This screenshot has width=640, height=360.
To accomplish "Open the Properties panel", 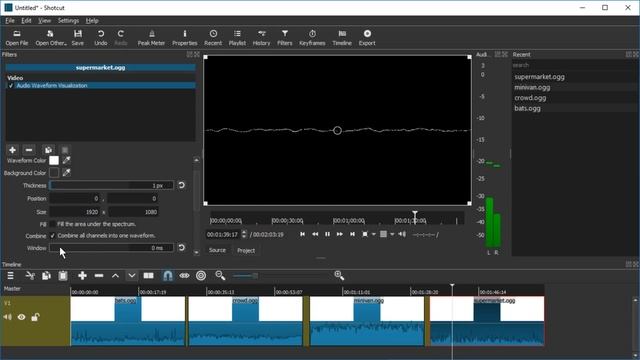I will [x=184, y=38].
